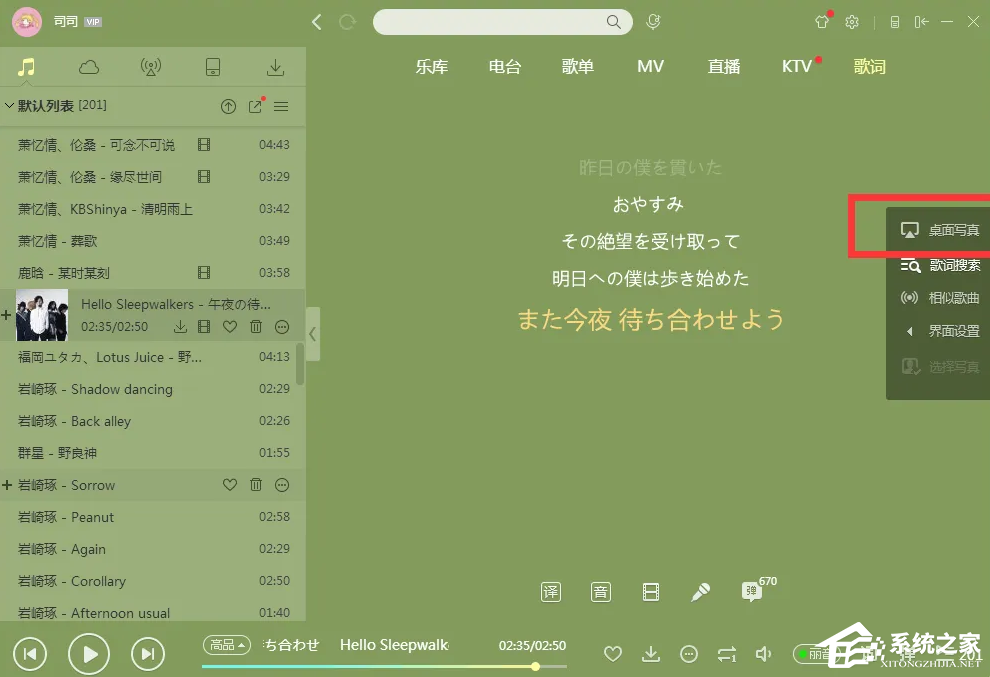Click the upload list arrow icon
This screenshot has width=990, height=677.
click(x=229, y=106)
